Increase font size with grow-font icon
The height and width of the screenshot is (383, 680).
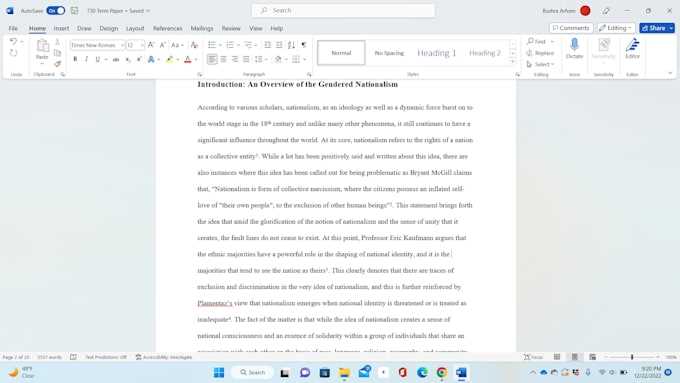click(151, 45)
